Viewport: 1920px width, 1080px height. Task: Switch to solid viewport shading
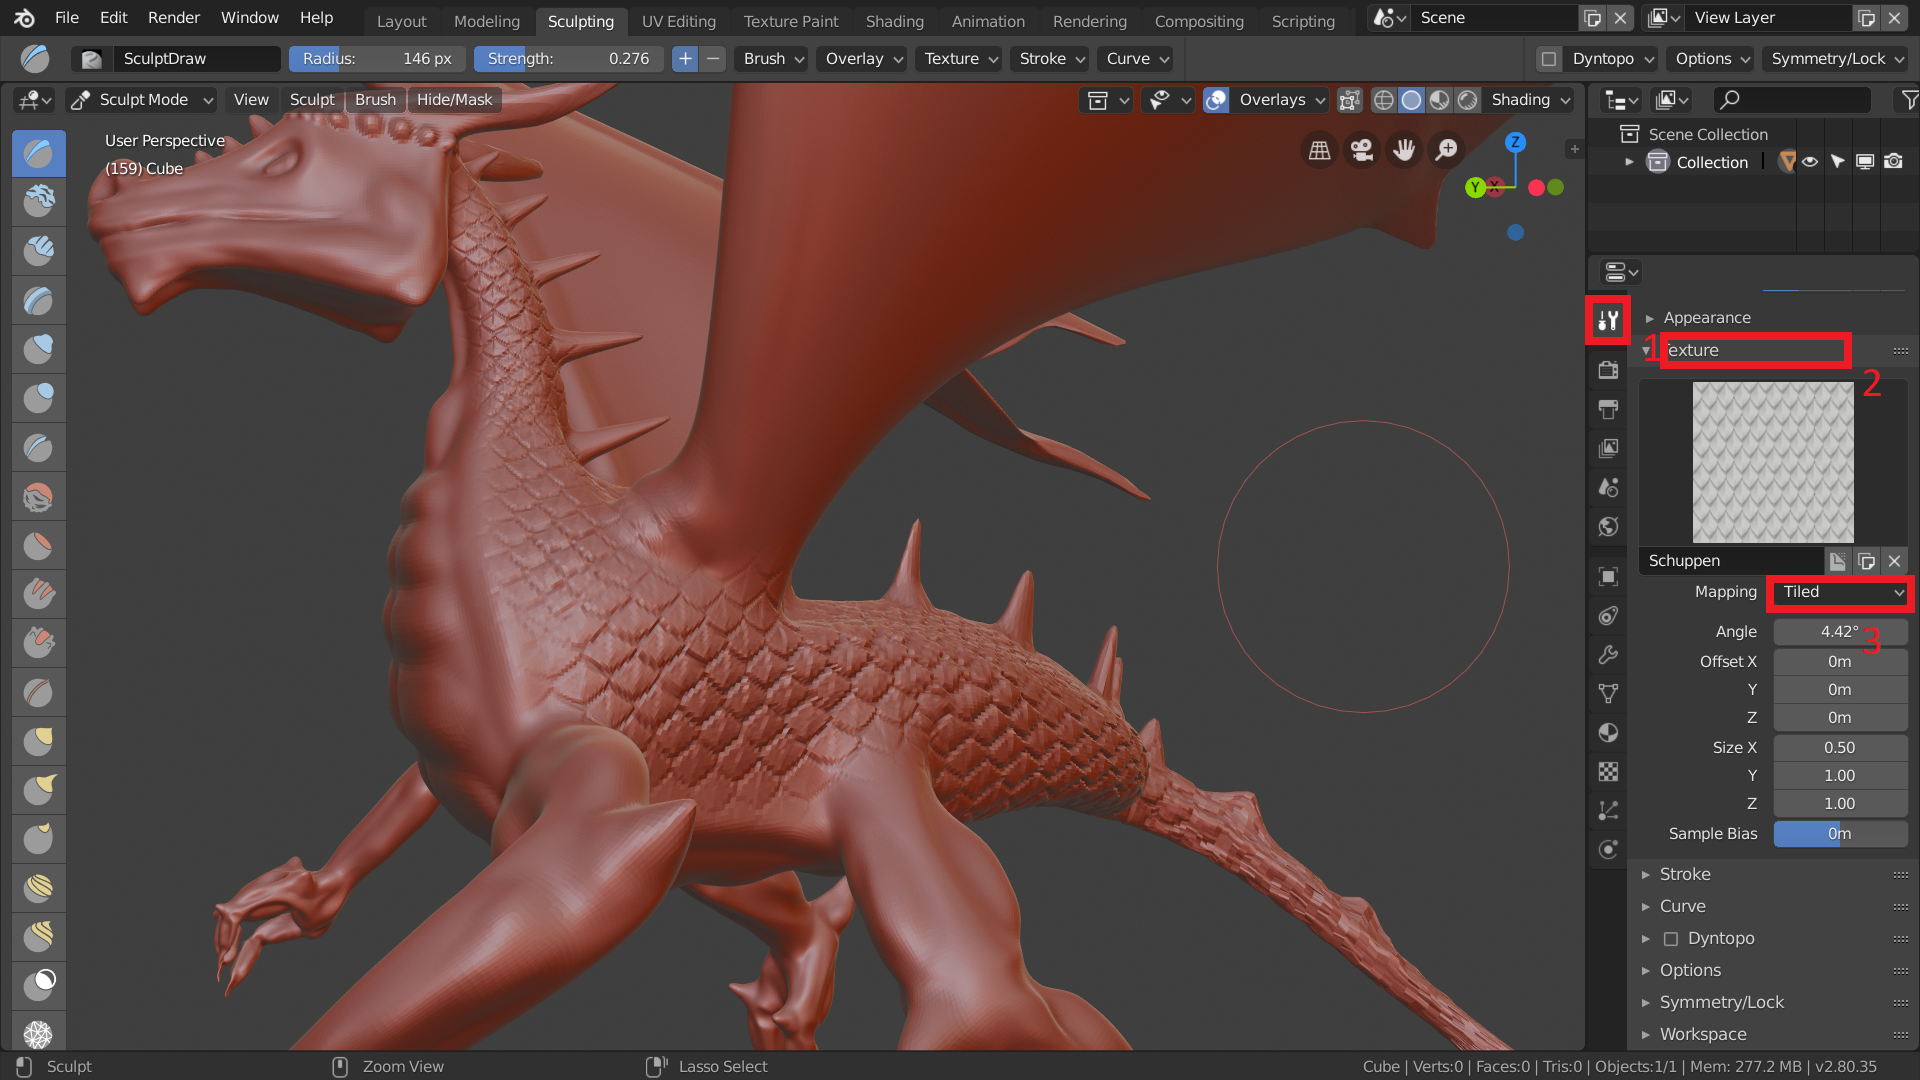(x=1411, y=100)
